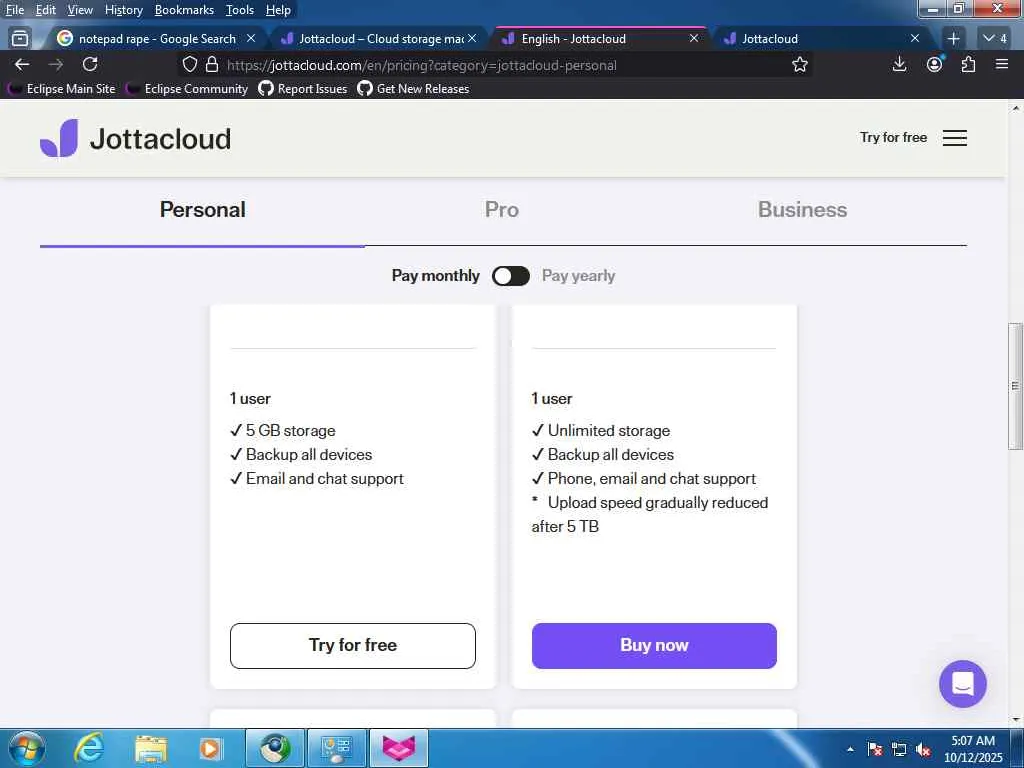Click the Buy now button

[x=654, y=645]
